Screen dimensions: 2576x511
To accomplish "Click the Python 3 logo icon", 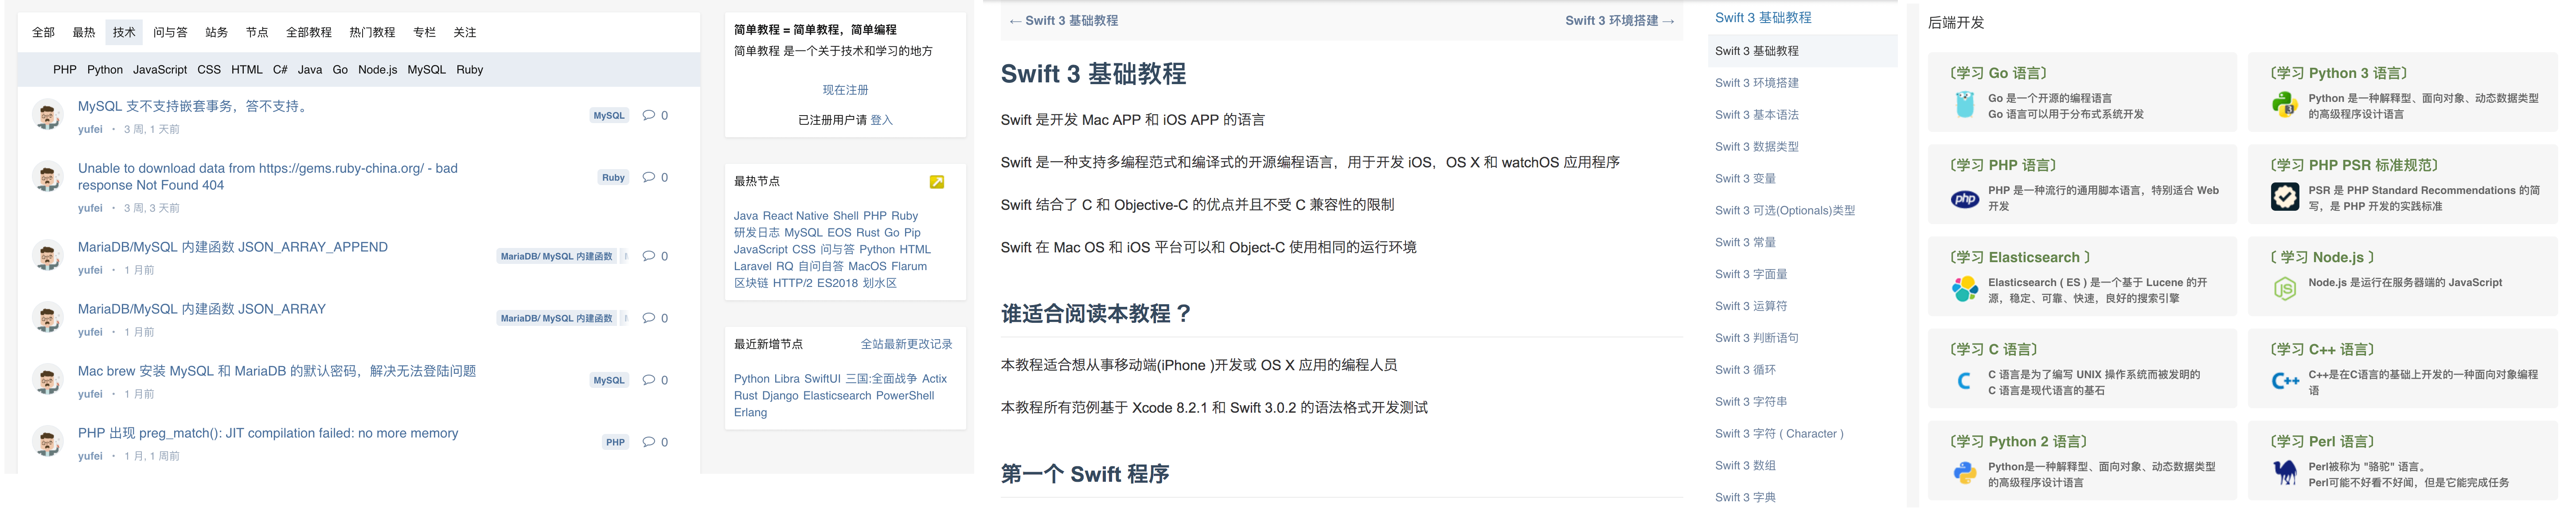I will (2284, 105).
